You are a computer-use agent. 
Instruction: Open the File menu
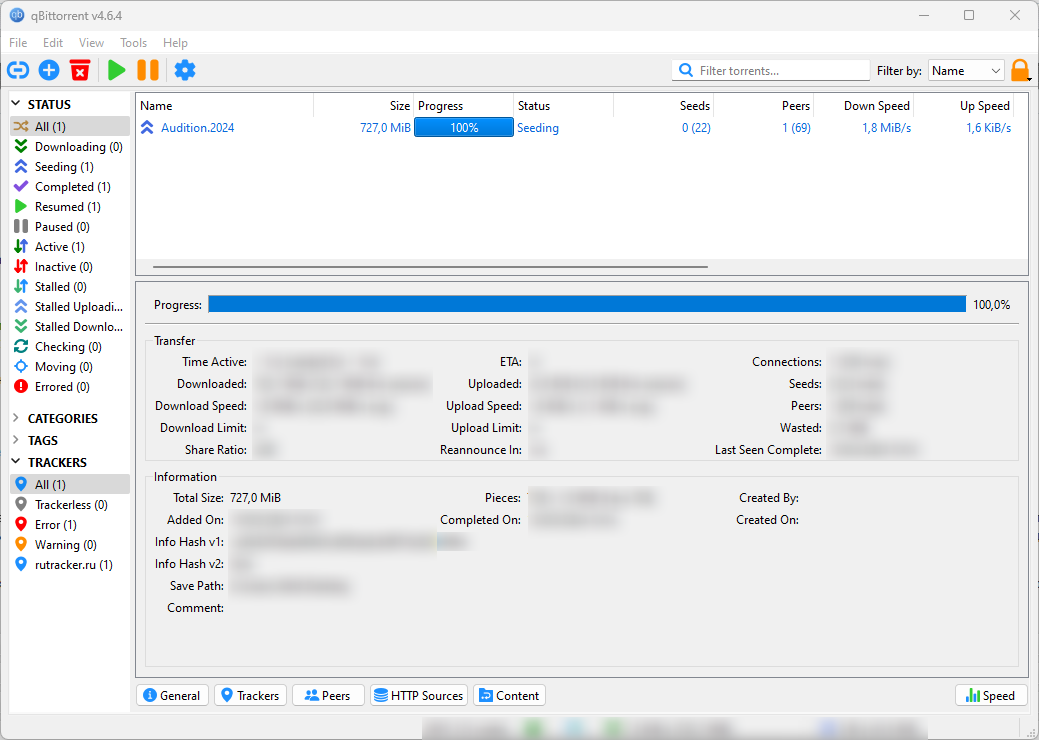pyautogui.click(x=18, y=42)
